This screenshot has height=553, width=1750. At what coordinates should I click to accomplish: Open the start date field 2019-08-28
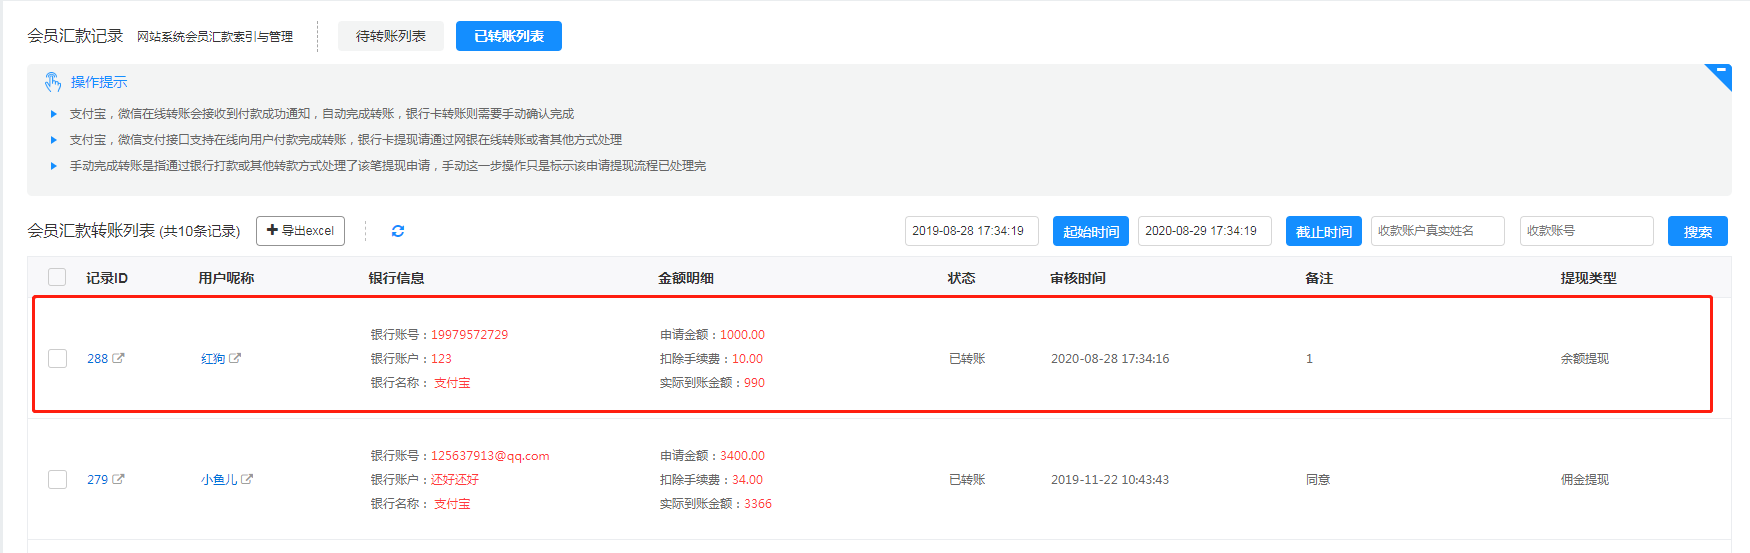coord(971,231)
